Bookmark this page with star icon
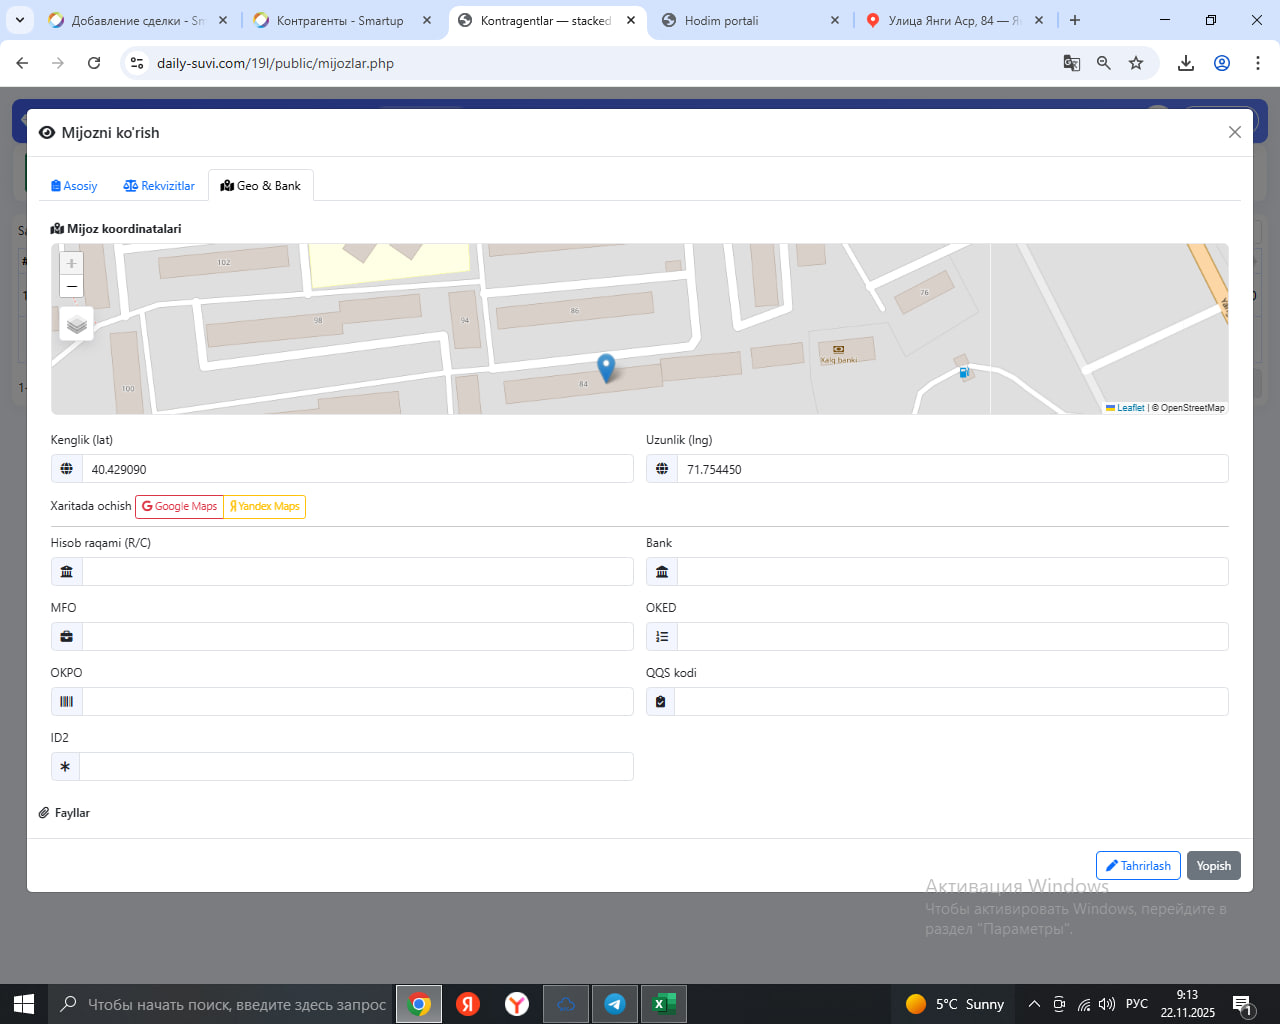The width and height of the screenshot is (1280, 1024). [1136, 63]
